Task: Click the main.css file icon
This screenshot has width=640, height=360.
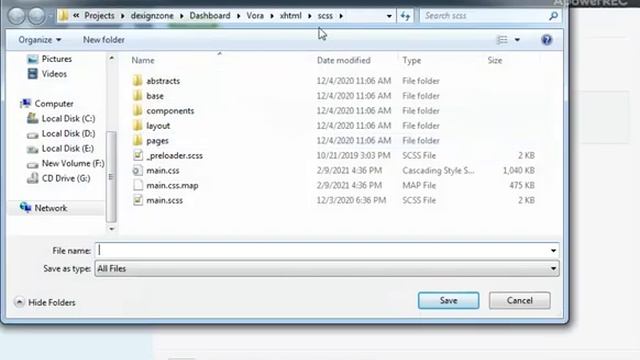Action: pyautogui.click(x=138, y=170)
